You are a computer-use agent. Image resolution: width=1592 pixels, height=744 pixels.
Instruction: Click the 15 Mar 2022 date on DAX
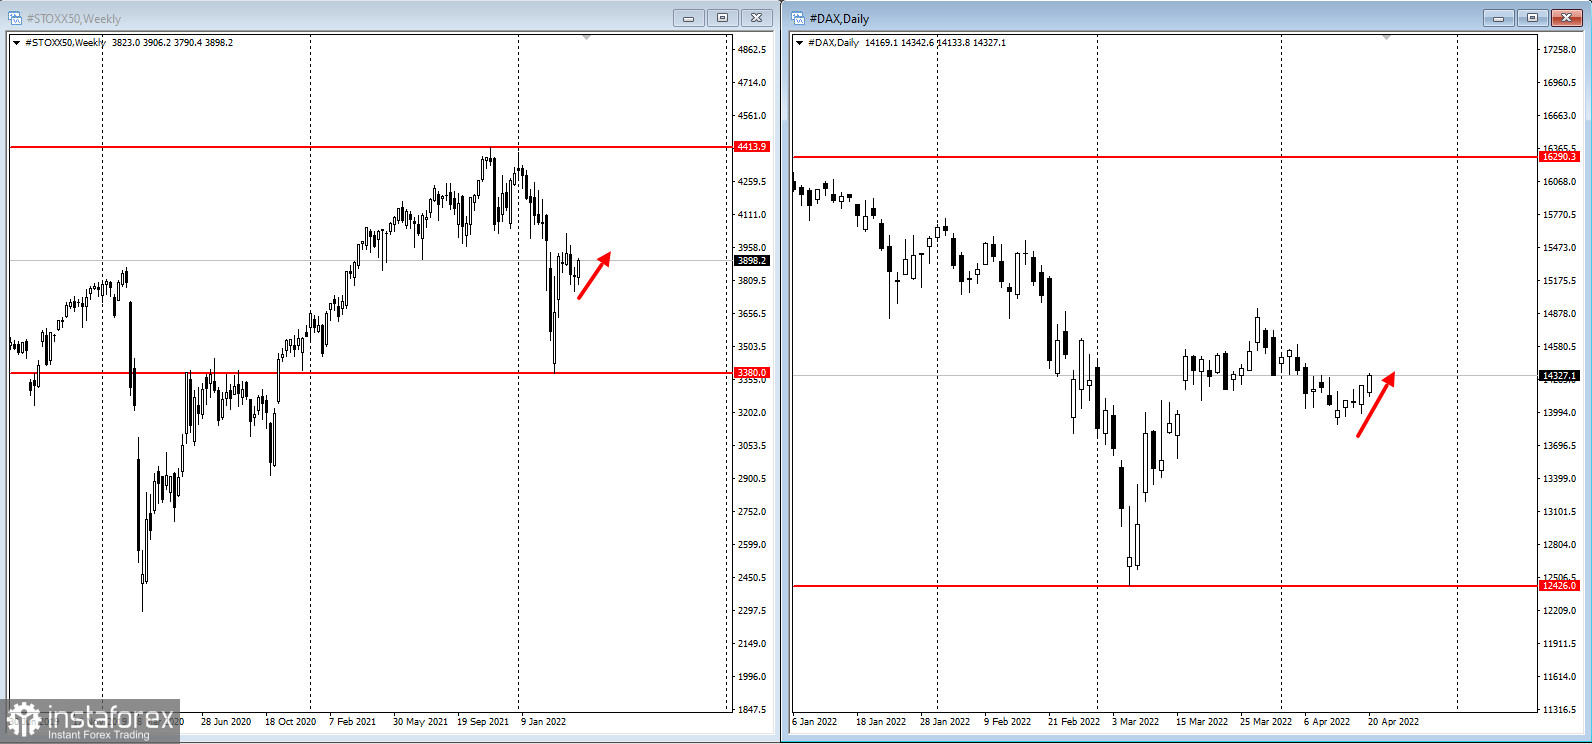point(1202,722)
